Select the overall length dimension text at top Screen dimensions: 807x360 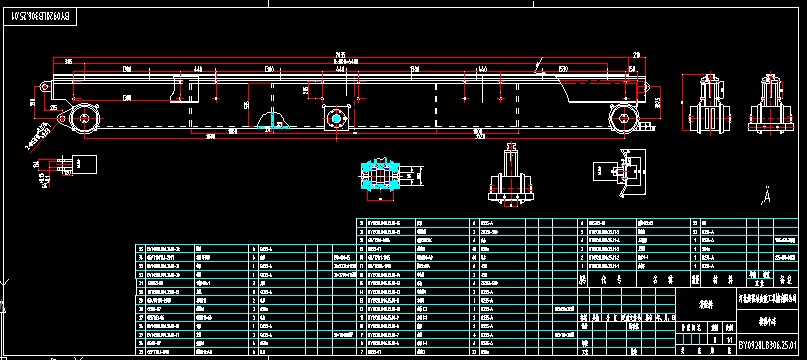coord(339,54)
